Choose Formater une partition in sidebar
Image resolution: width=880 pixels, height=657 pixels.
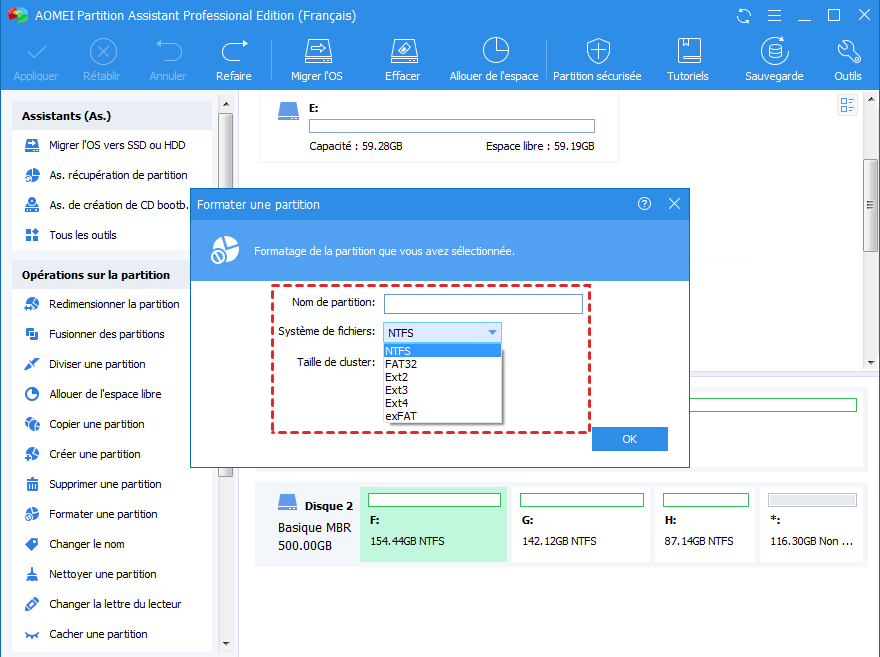point(103,514)
